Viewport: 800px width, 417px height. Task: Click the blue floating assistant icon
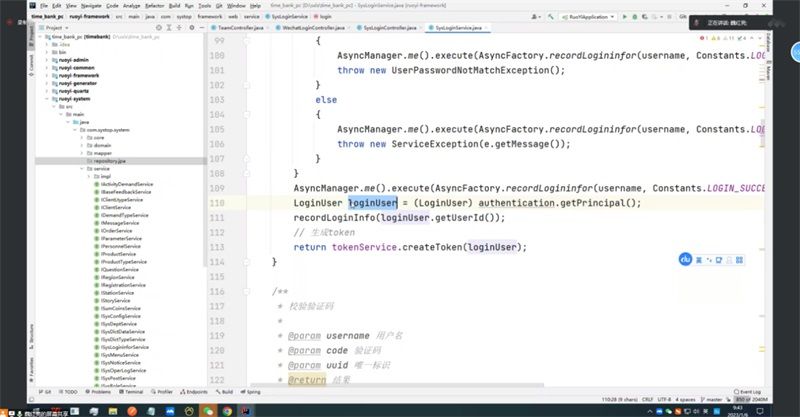coord(687,259)
